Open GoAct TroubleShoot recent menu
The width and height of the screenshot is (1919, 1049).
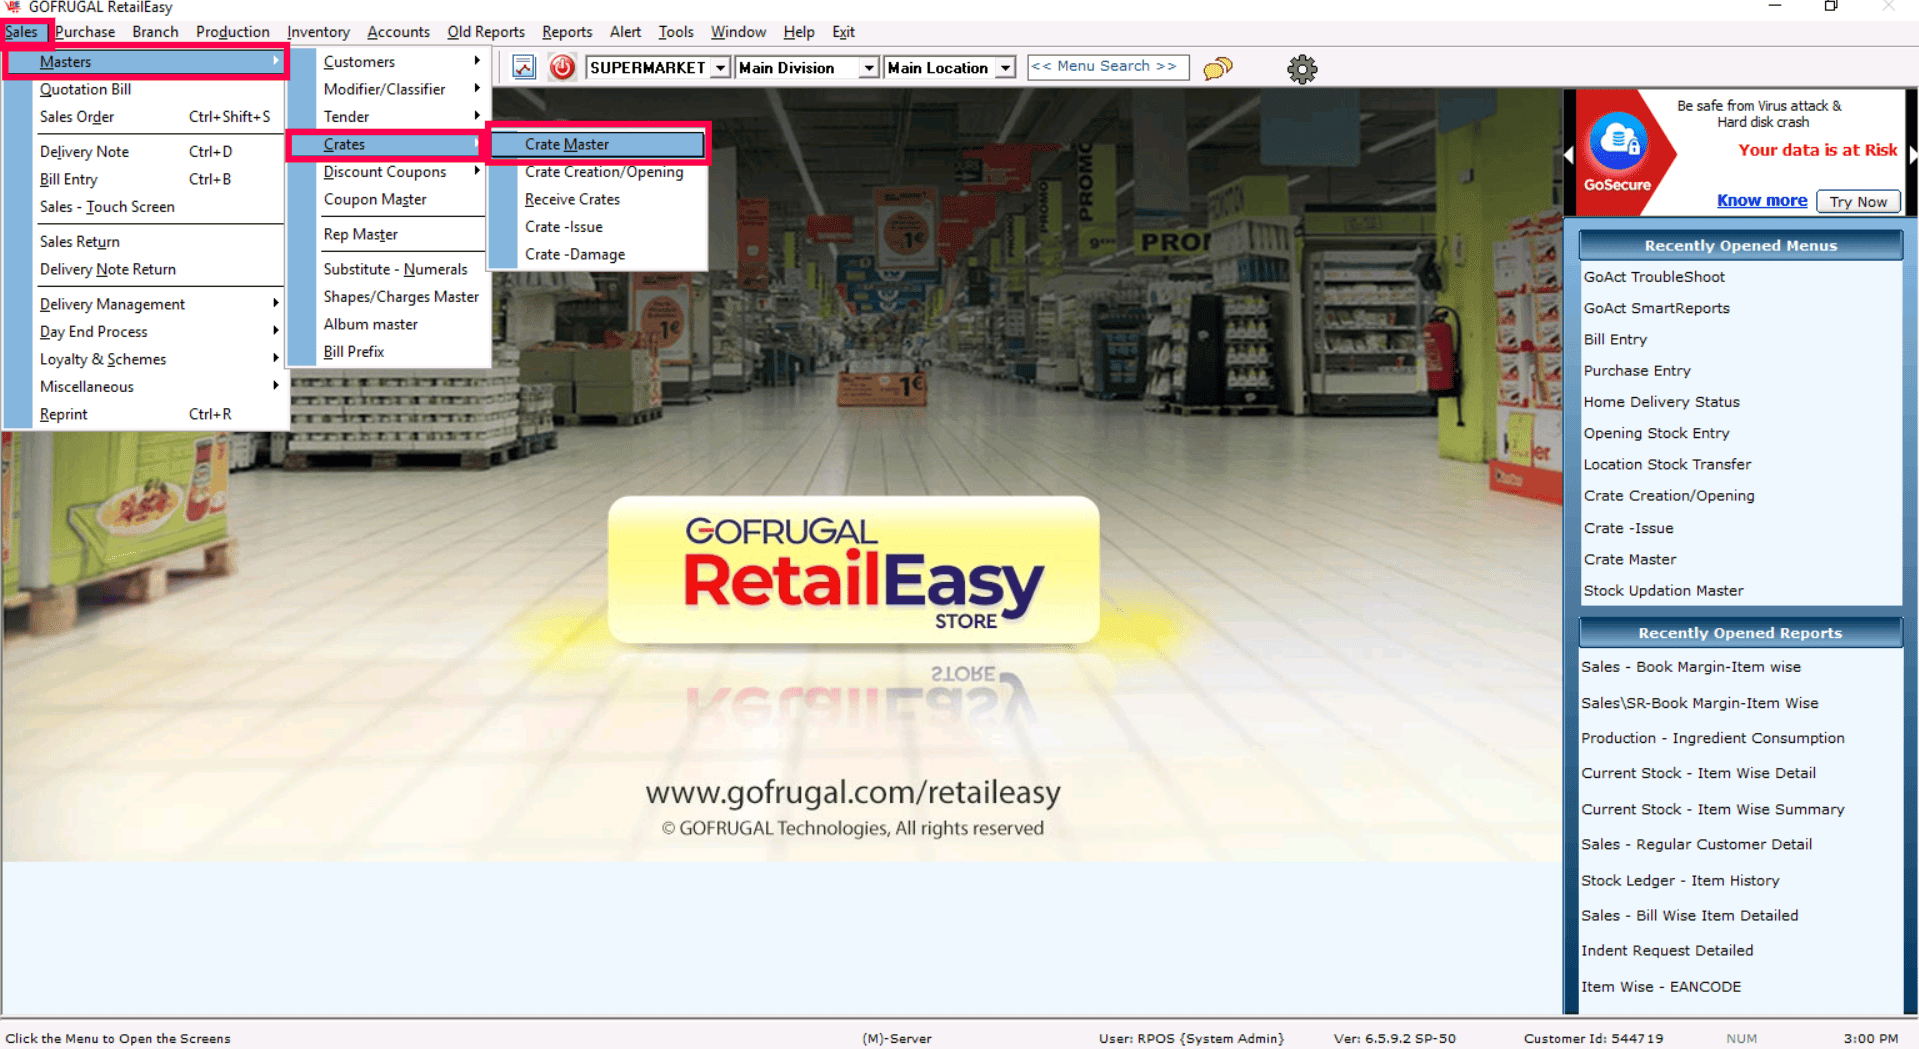point(1654,277)
